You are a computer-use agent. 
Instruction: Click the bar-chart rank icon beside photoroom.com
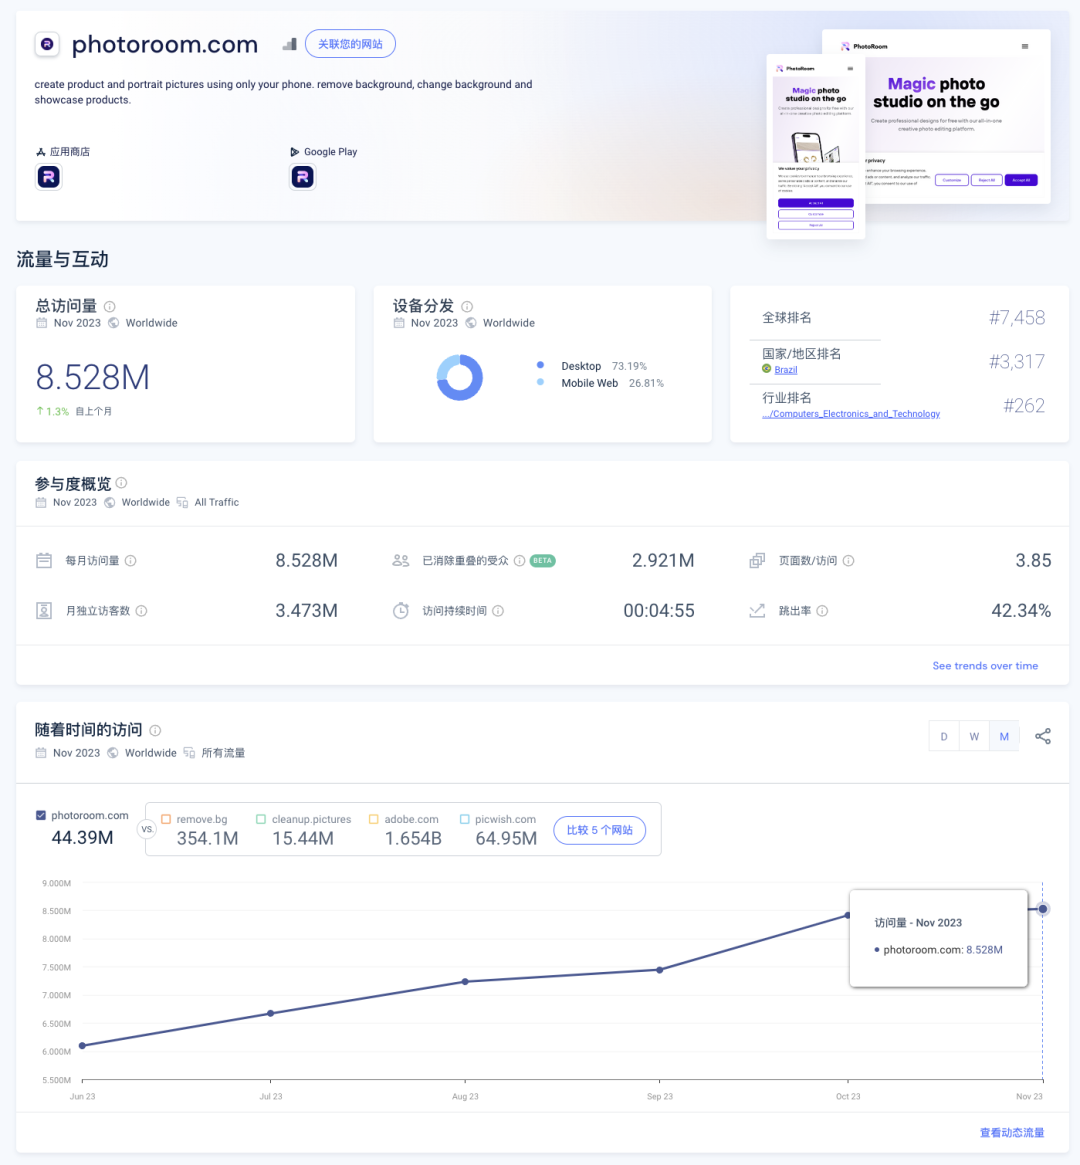click(x=290, y=45)
